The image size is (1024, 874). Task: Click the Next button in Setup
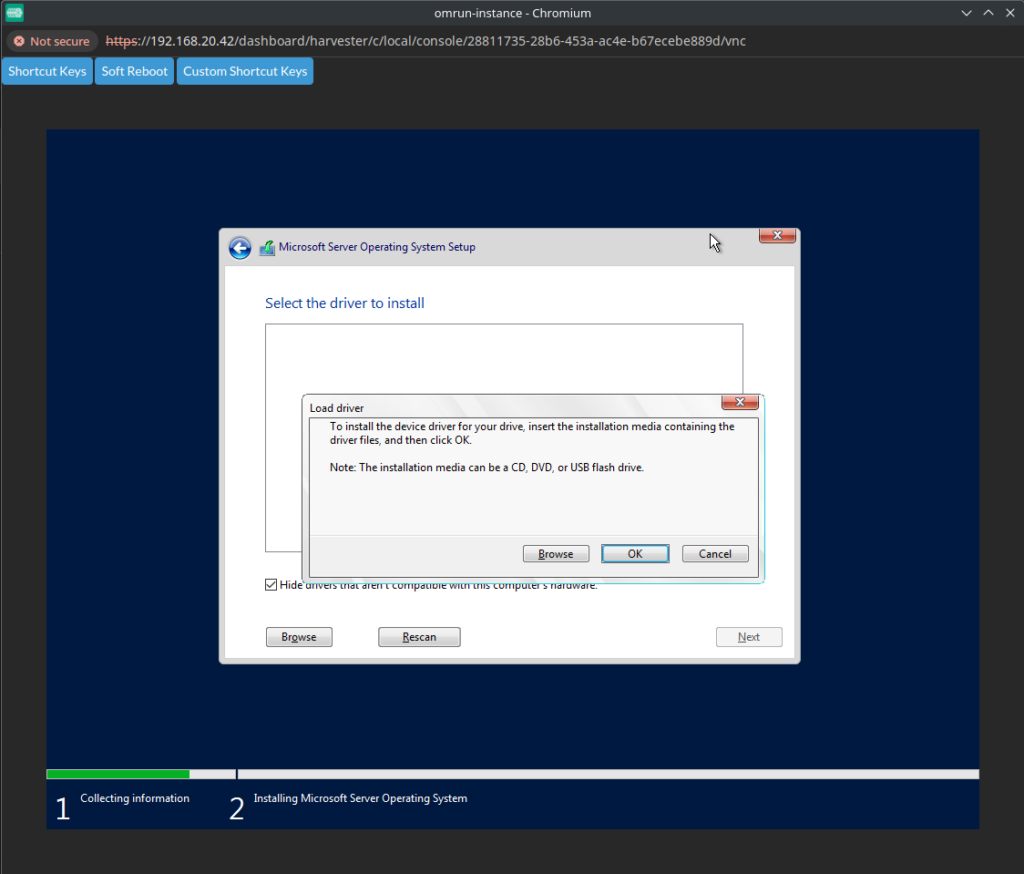[749, 637]
